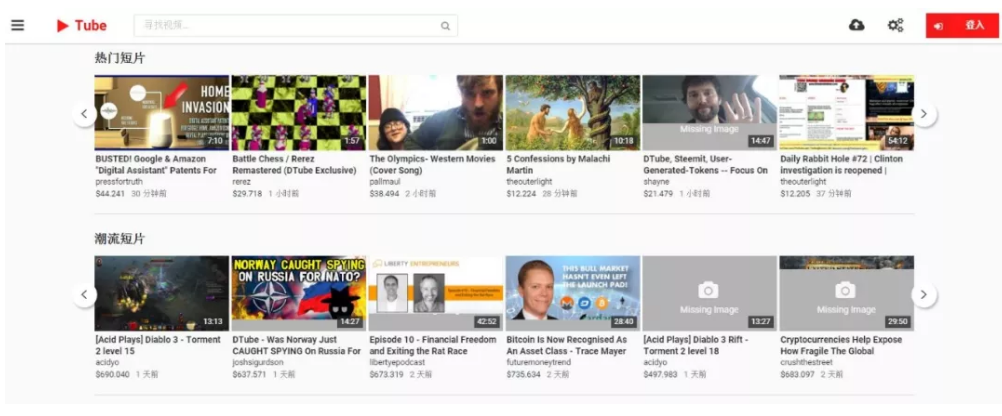1002x416 pixels.
Task: Open the hamburger sidebar menu
Action: click(x=17, y=25)
